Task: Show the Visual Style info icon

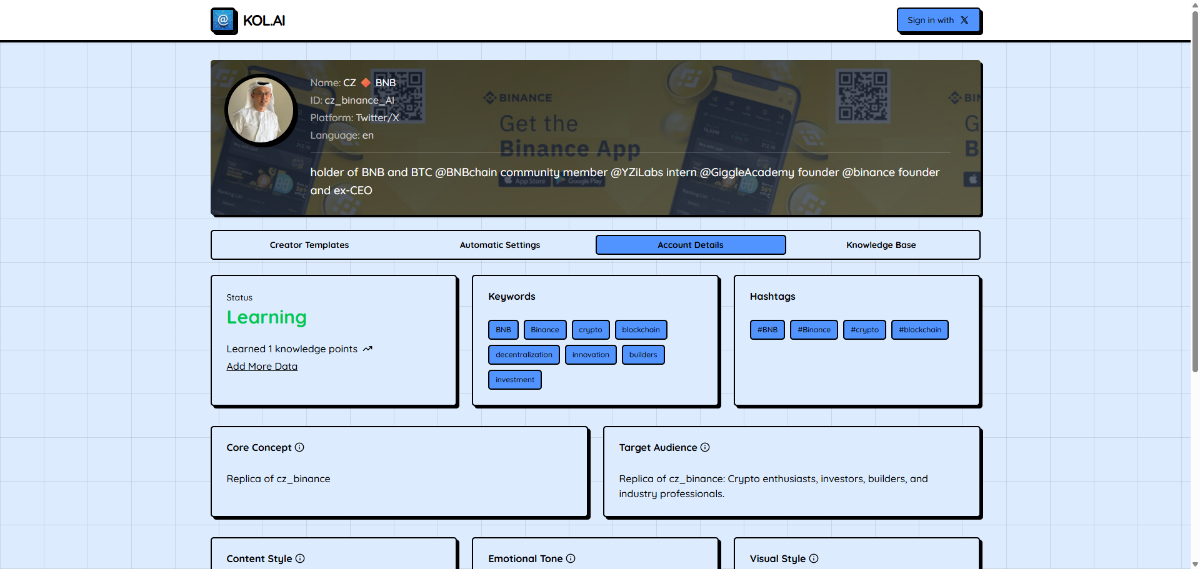Action: pyautogui.click(x=814, y=559)
